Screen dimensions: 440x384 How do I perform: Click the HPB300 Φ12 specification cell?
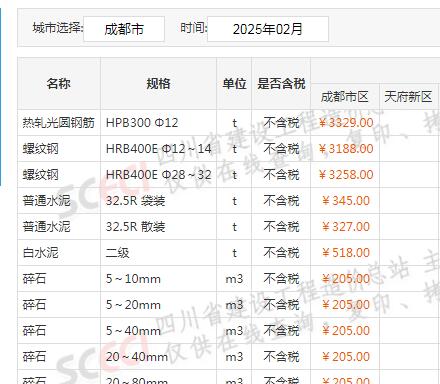158,123
